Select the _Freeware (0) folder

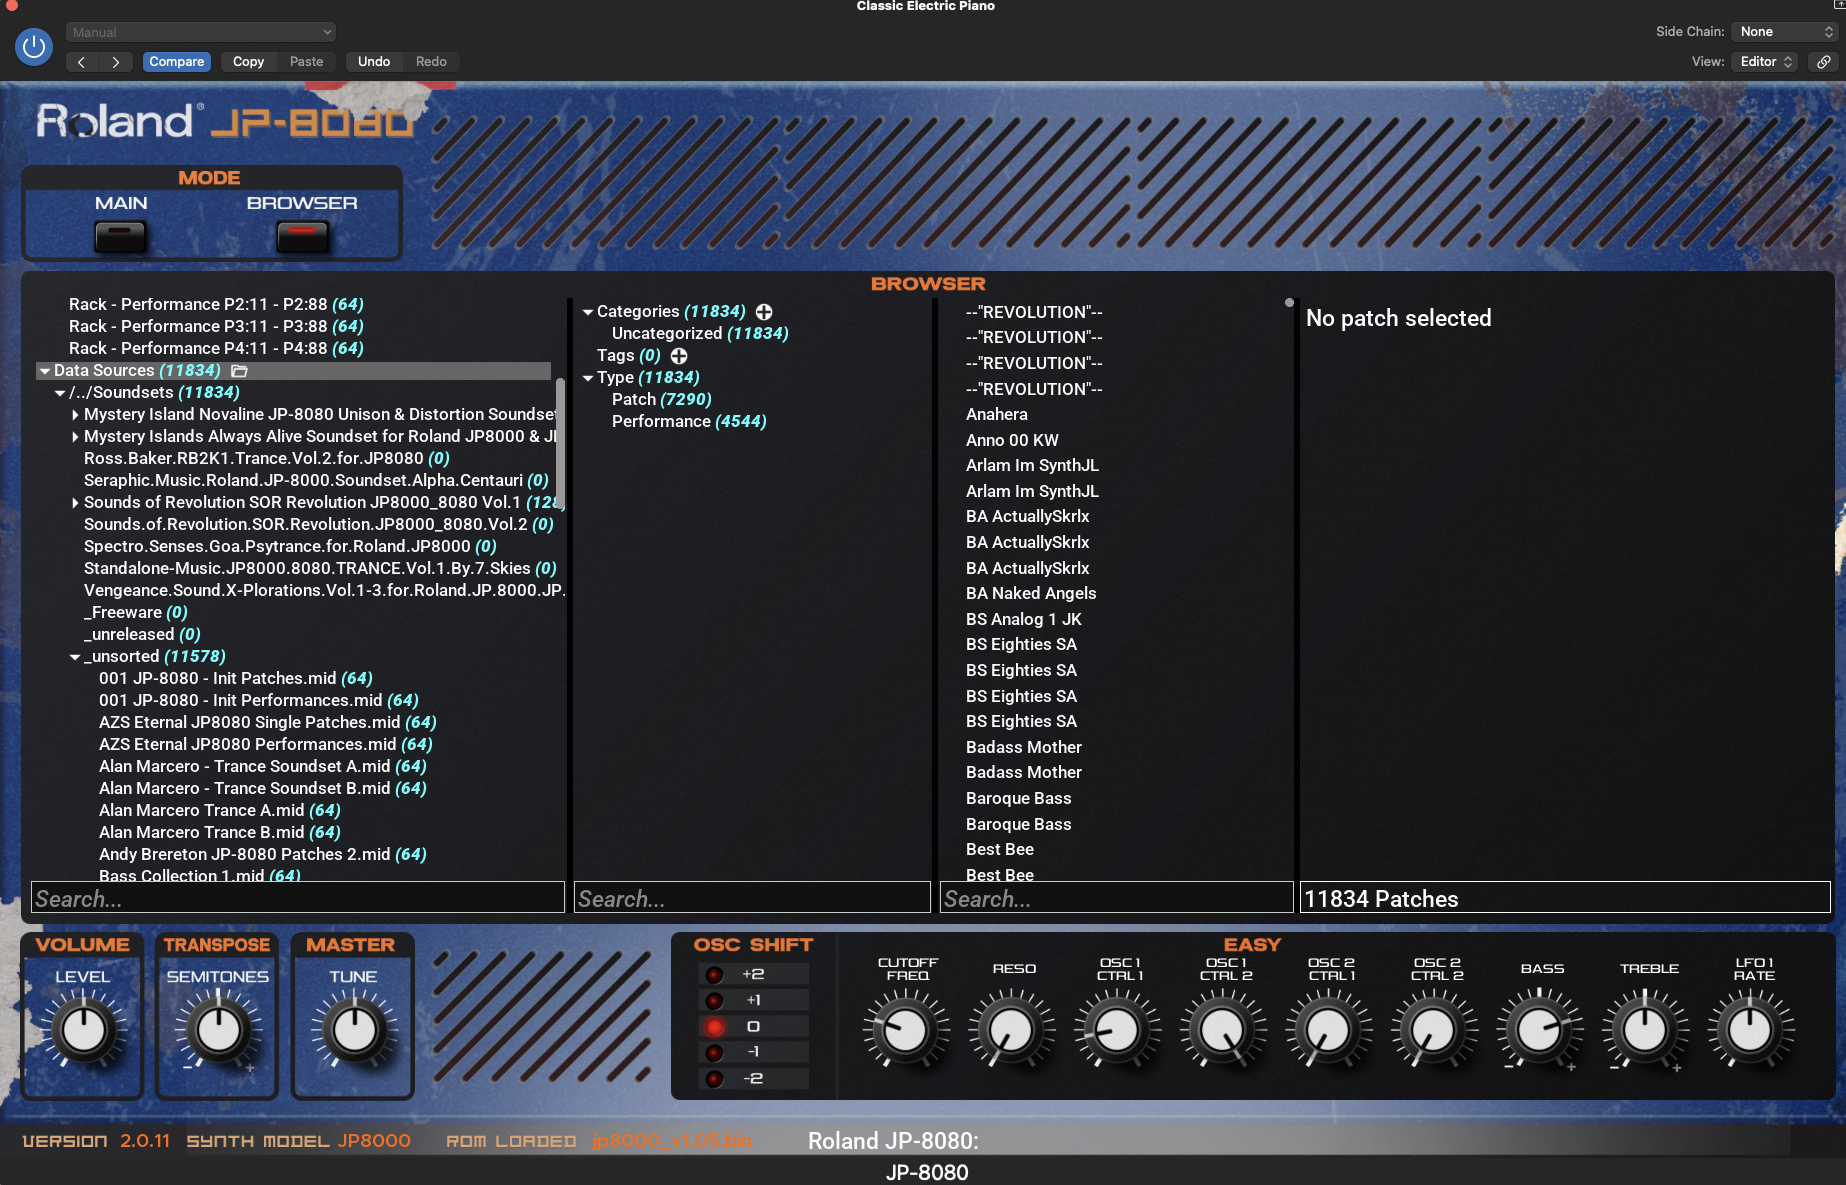[135, 613]
